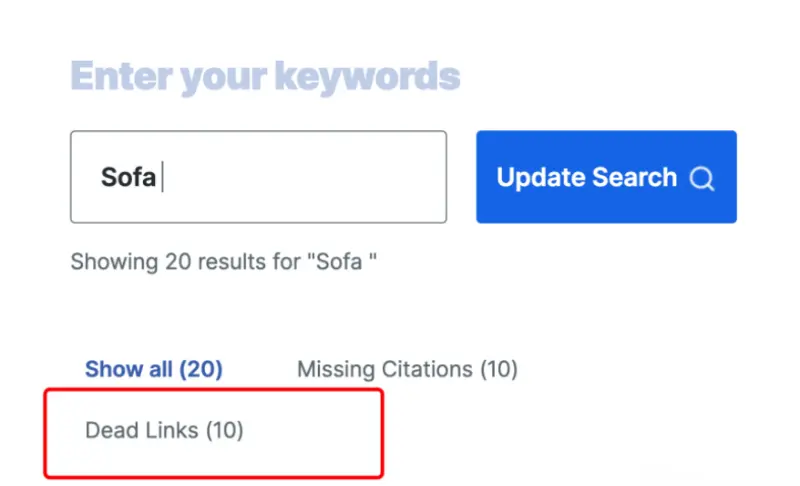Viewport: 800px width, 486px height.
Task: Click the word Sofa in the search box
Action: click(x=128, y=178)
